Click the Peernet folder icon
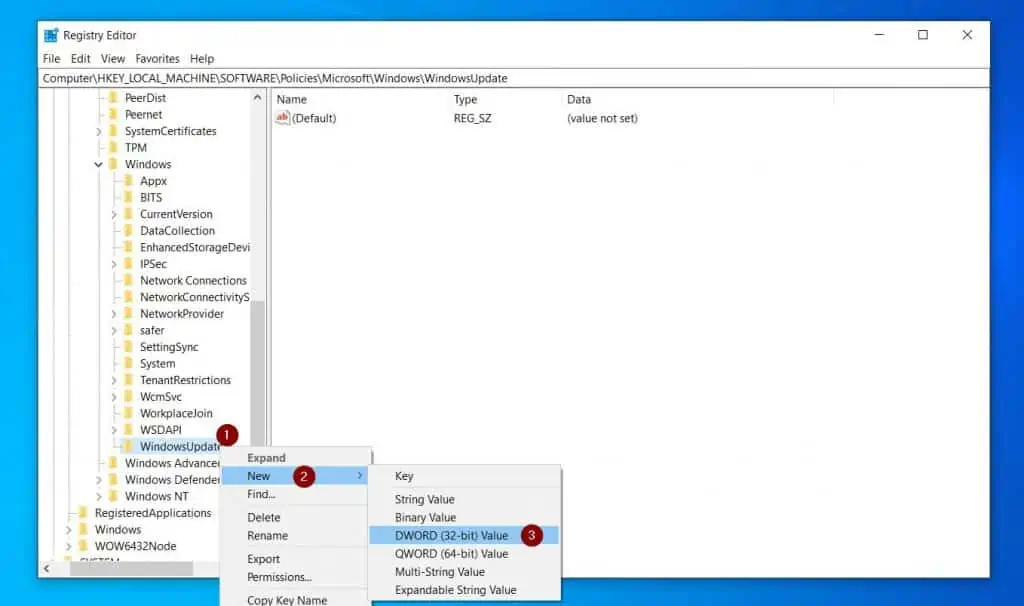This screenshot has width=1024, height=606. 113,114
